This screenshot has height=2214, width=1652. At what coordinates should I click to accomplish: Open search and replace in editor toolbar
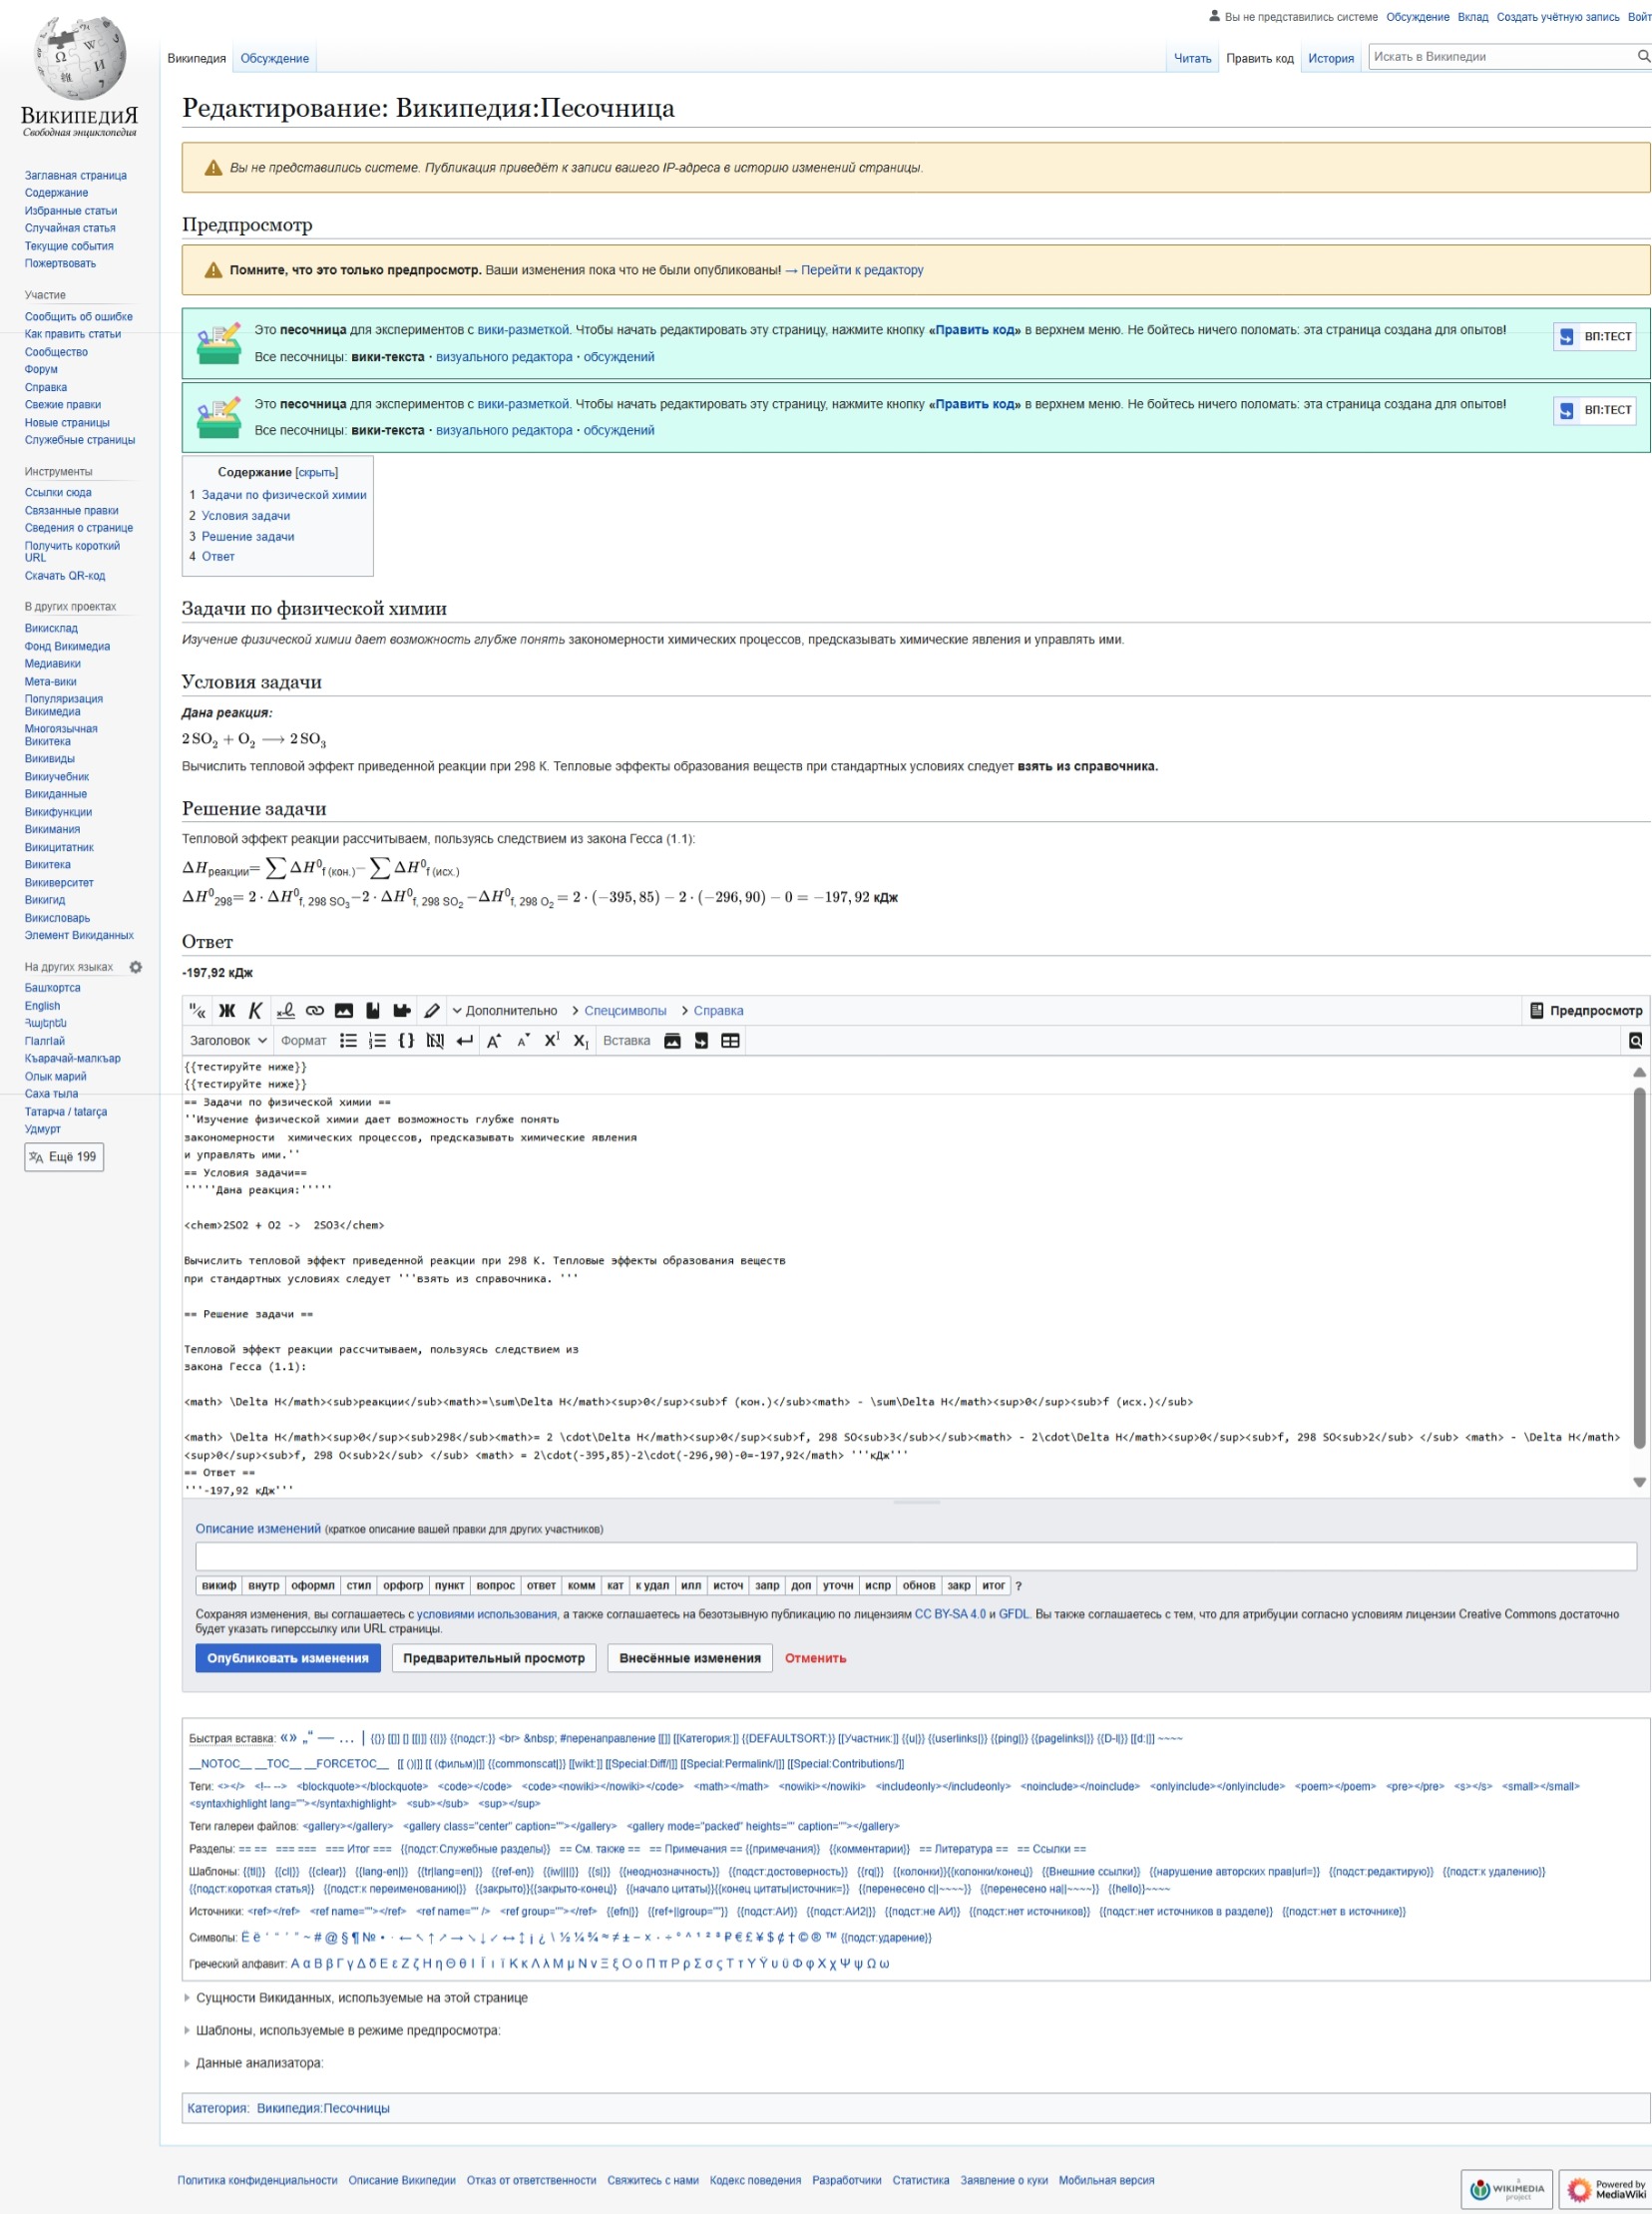(1635, 1040)
